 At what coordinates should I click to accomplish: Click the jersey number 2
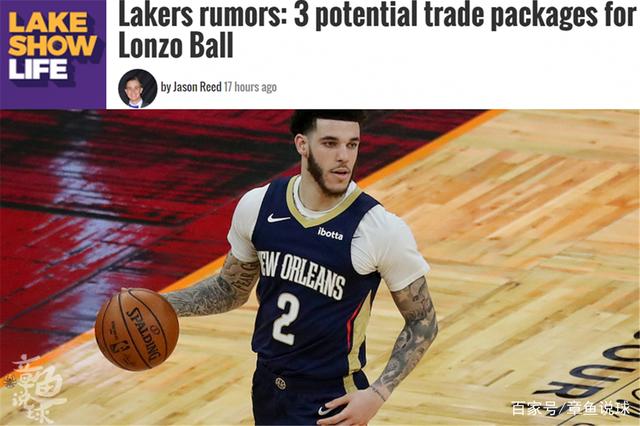coord(285,318)
